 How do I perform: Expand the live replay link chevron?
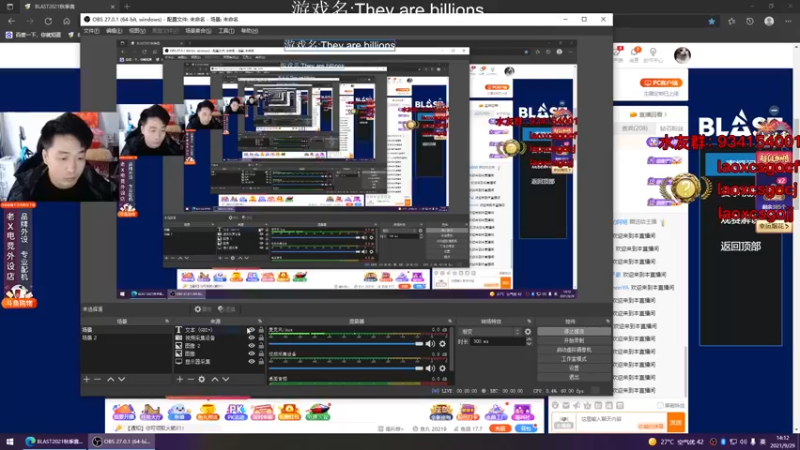665,114
